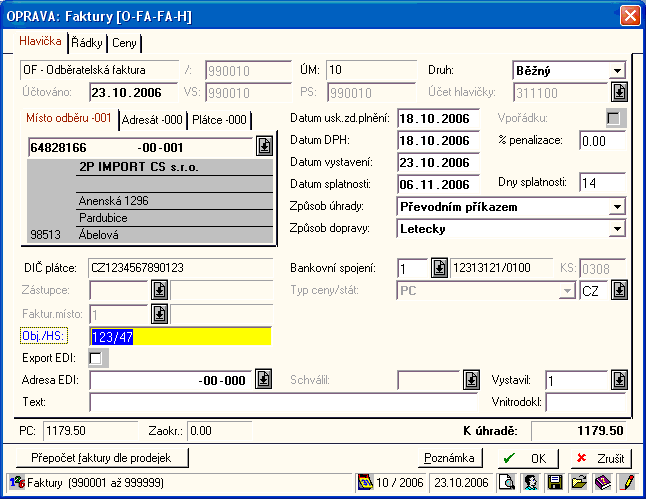
Task: Click the yellow Obj./HS. field
Action: tap(180, 337)
